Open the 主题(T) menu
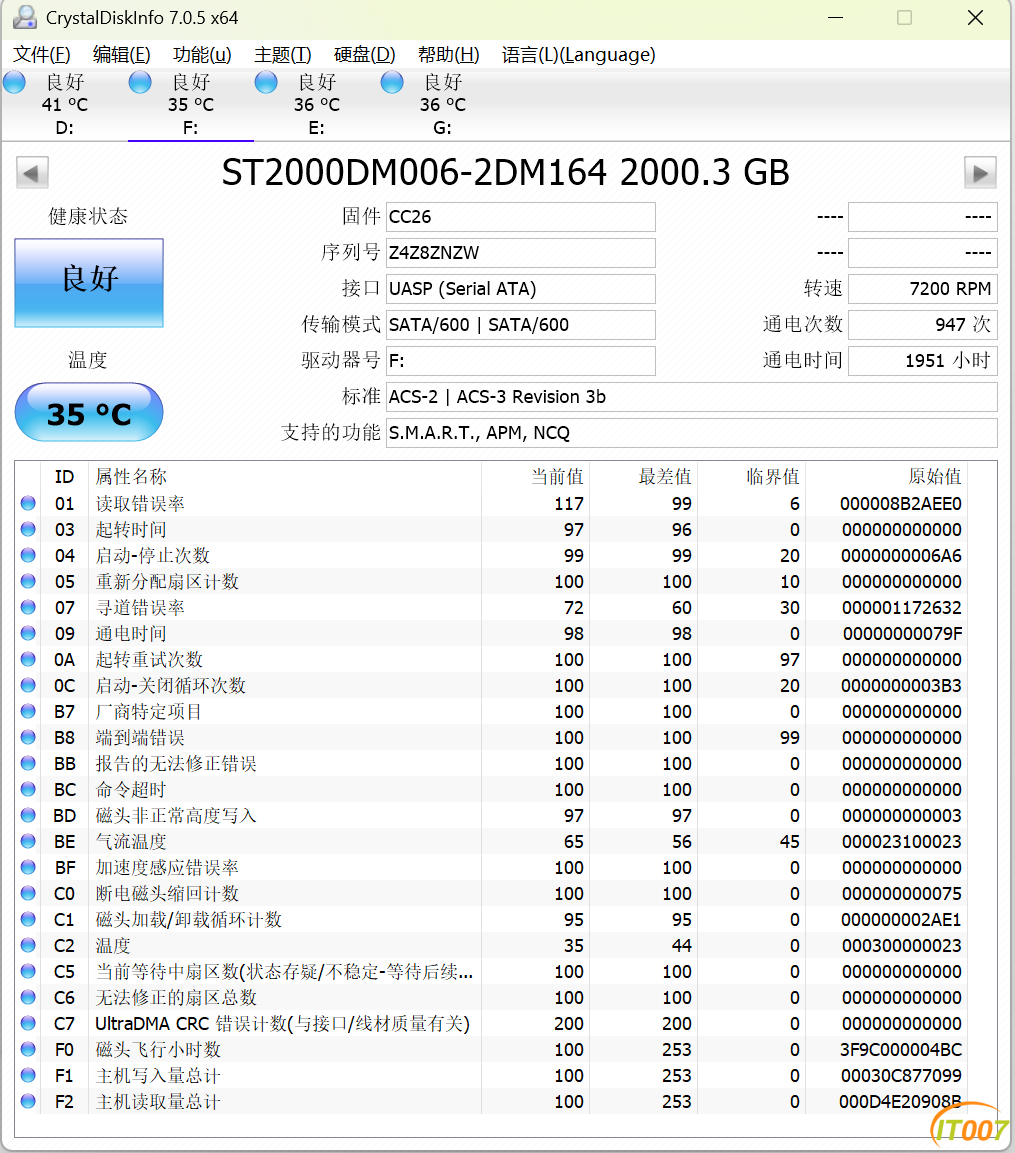The height and width of the screenshot is (1153, 1015). coord(282,54)
